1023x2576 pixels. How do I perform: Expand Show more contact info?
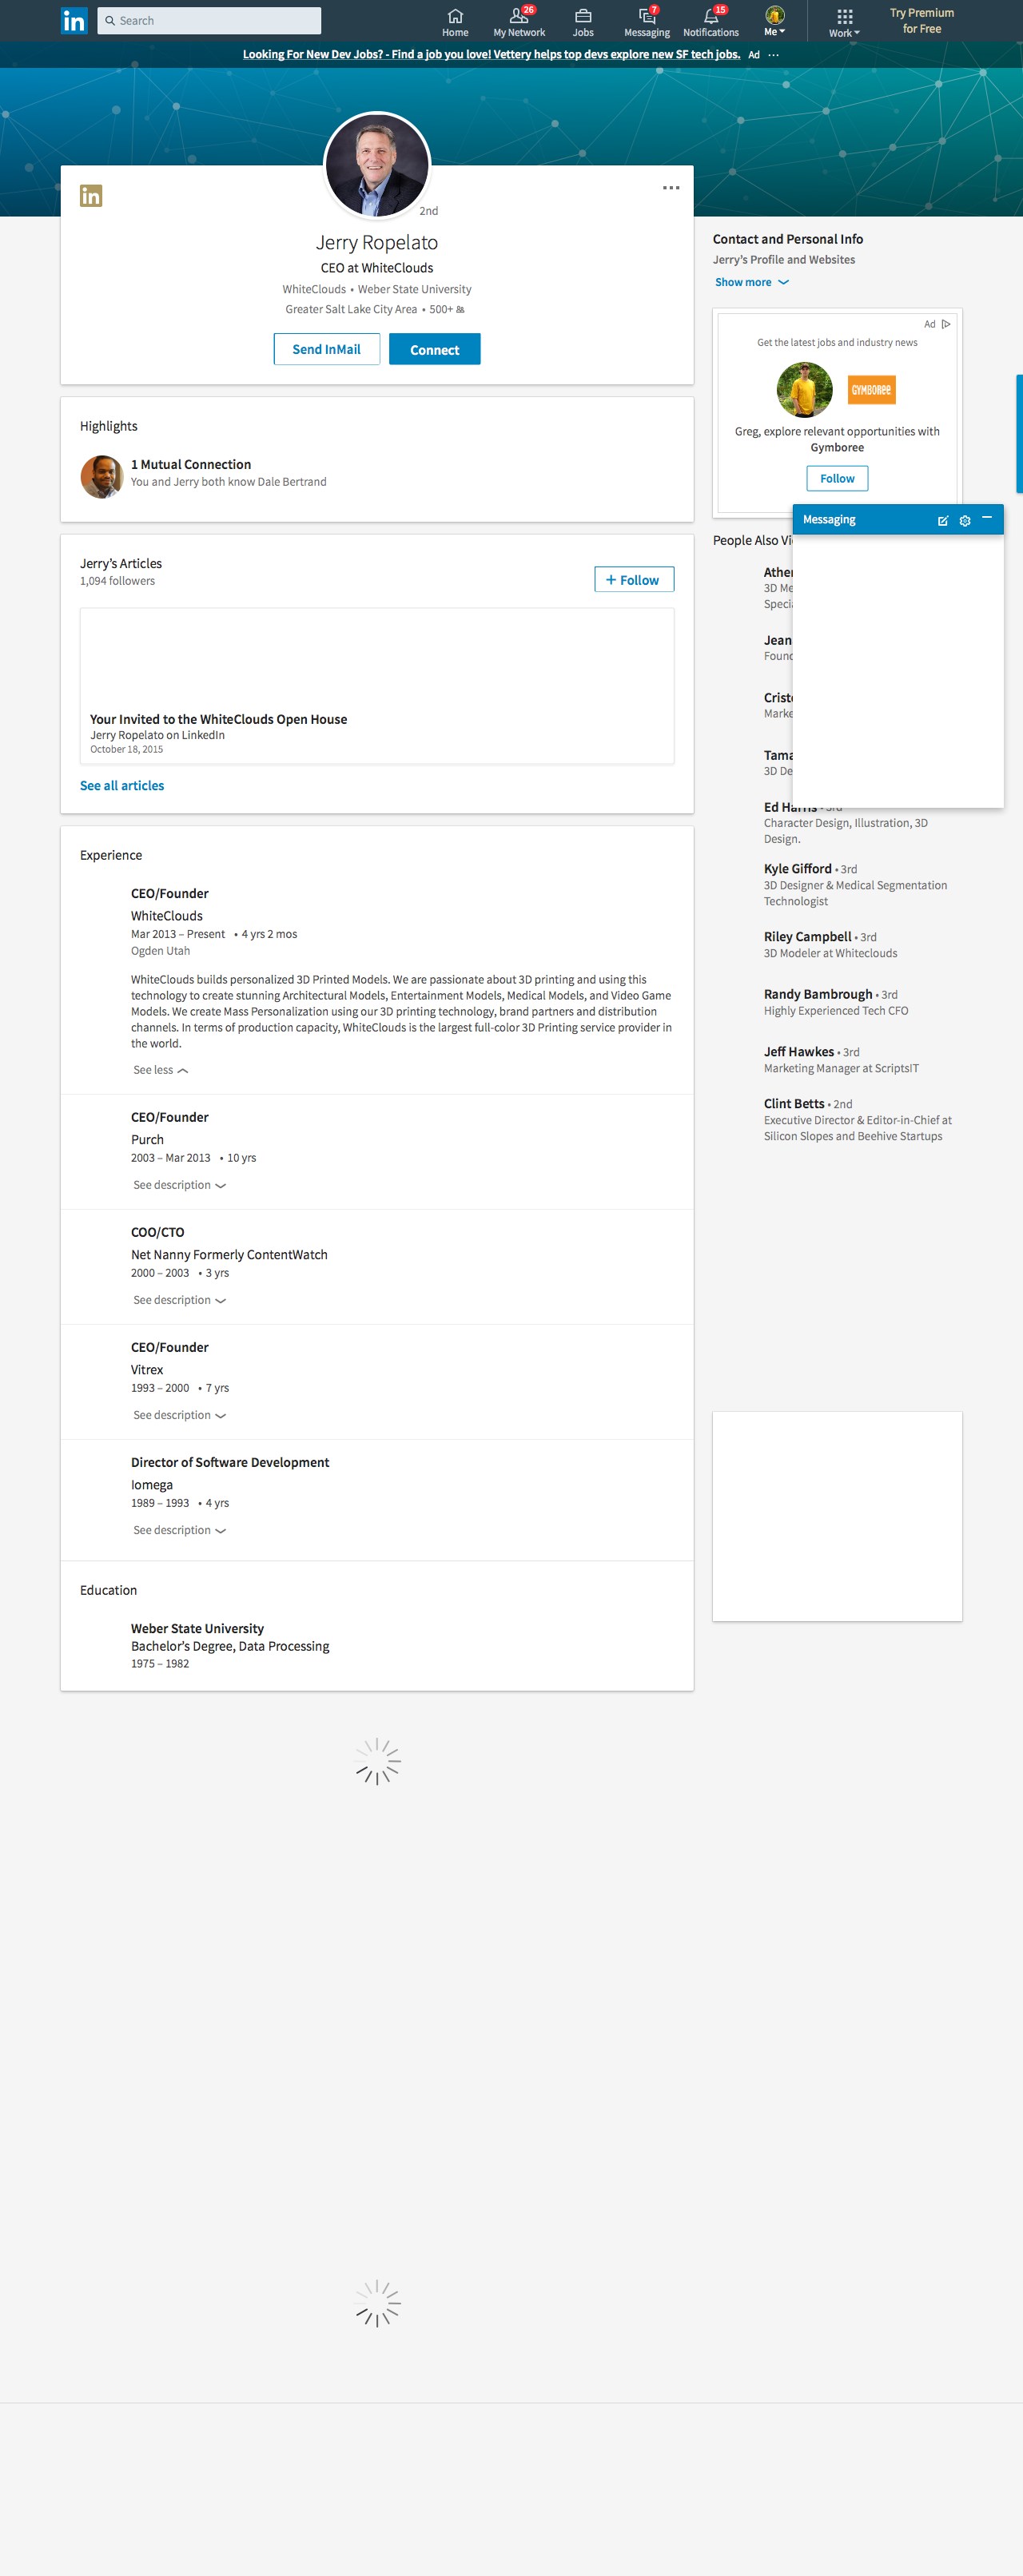click(751, 282)
